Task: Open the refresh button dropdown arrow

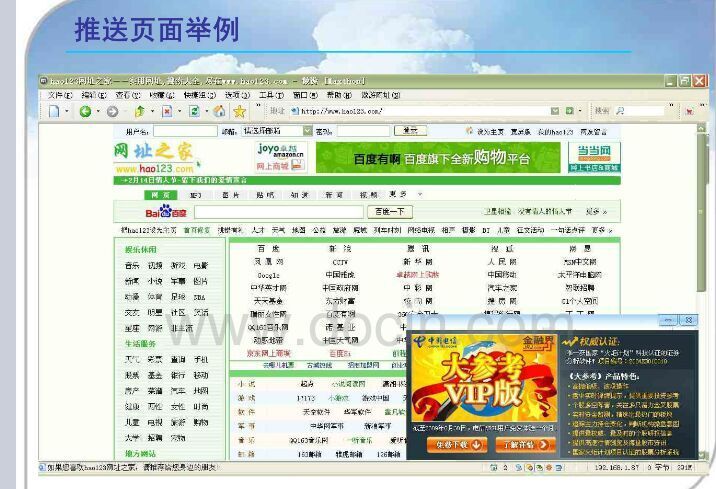Action: point(207,111)
